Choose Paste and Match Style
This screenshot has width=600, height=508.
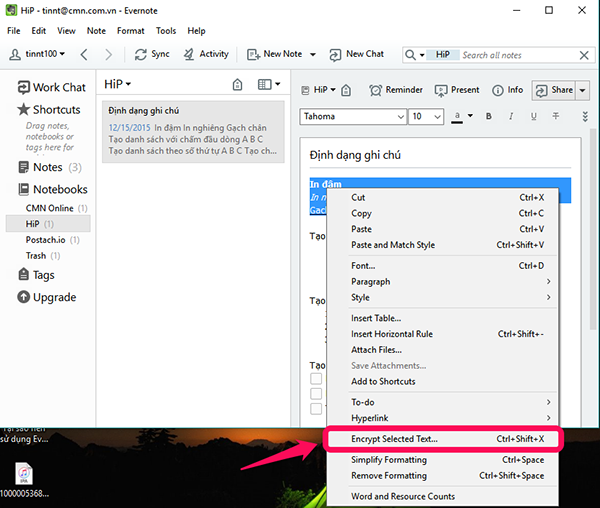tap(443, 245)
